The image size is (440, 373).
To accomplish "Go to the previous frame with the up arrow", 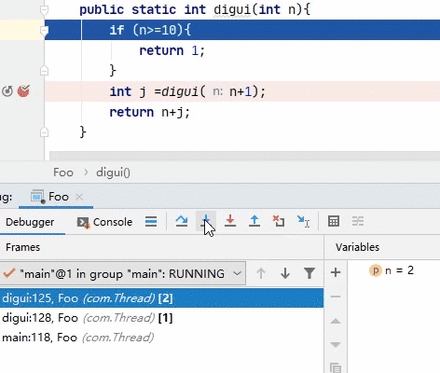I will [x=261, y=274].
